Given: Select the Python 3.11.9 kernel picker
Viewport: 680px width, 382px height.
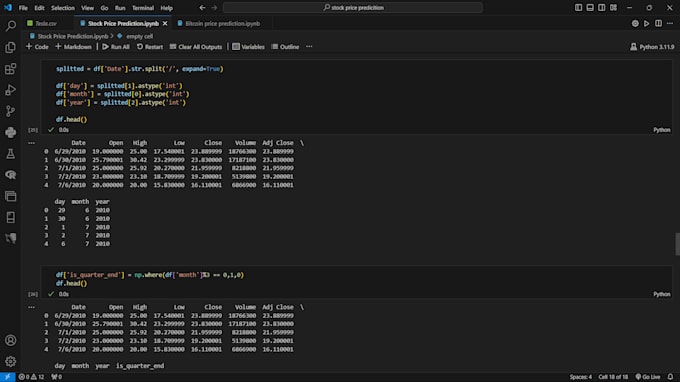Looking at the screenshot, I should [x=652, y=46].
